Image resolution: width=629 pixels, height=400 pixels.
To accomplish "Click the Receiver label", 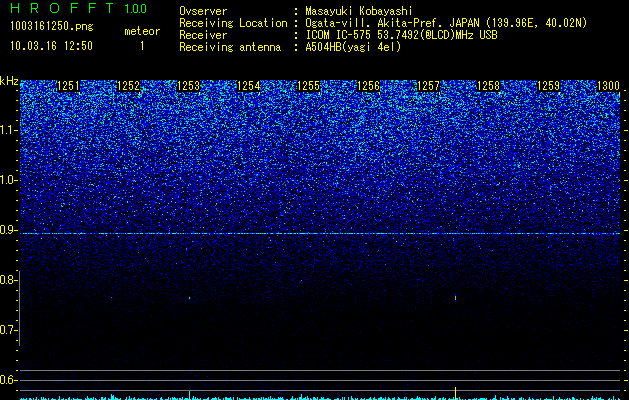I will click(203, 35).
